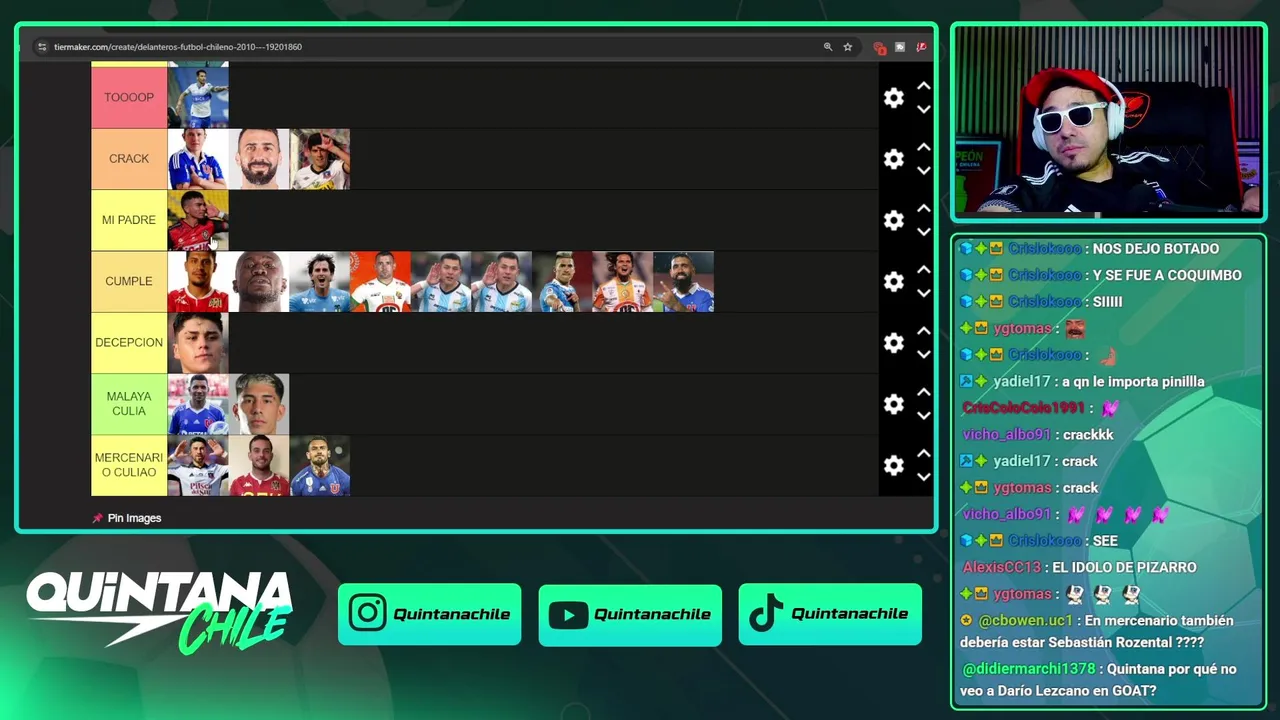Move MALAYA CULIA tier up with arrow
The image size is (1280, 720).
click(924, 392)
